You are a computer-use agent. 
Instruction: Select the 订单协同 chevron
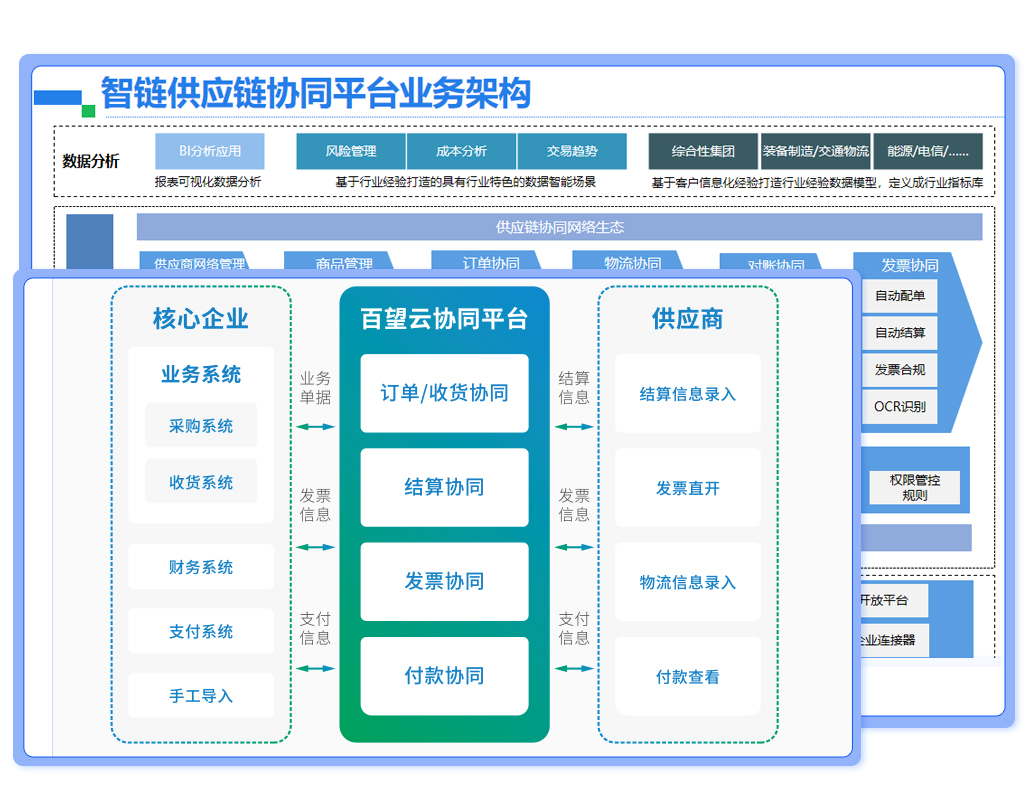click(488, 261)
